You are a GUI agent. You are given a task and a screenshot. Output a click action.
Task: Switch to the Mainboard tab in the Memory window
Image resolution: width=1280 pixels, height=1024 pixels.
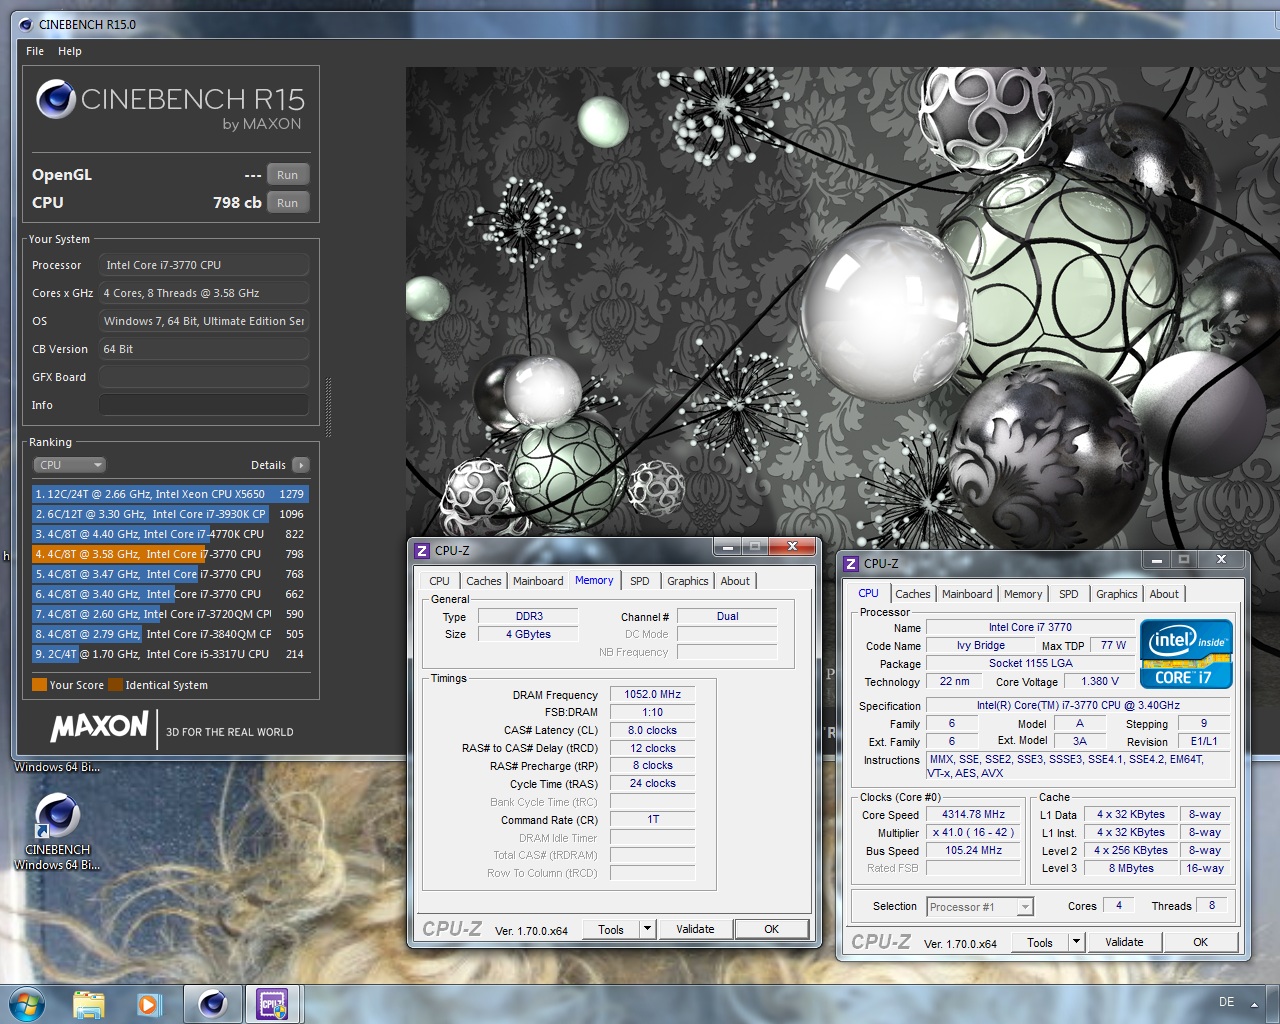coord(538,581)
